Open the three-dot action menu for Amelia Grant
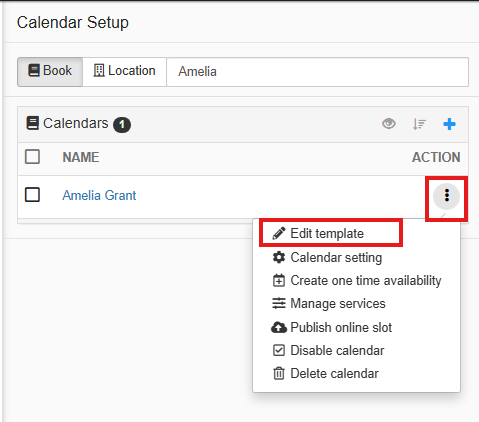479x422 pixels. tap(446, 196)
